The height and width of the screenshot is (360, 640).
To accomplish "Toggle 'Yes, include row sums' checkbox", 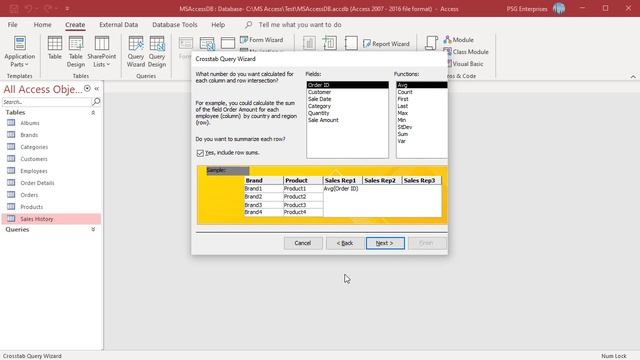I will tap(200, 153).
